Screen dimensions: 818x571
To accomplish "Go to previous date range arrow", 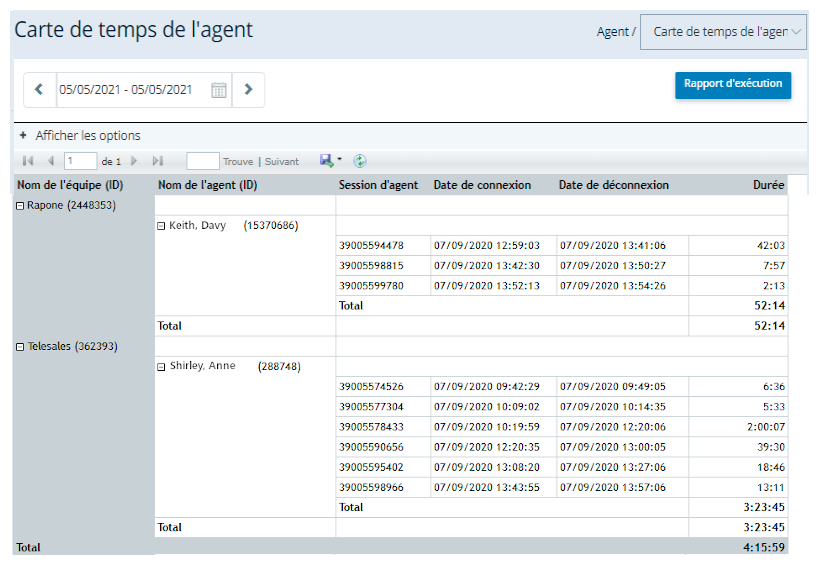I will (39, 90).
